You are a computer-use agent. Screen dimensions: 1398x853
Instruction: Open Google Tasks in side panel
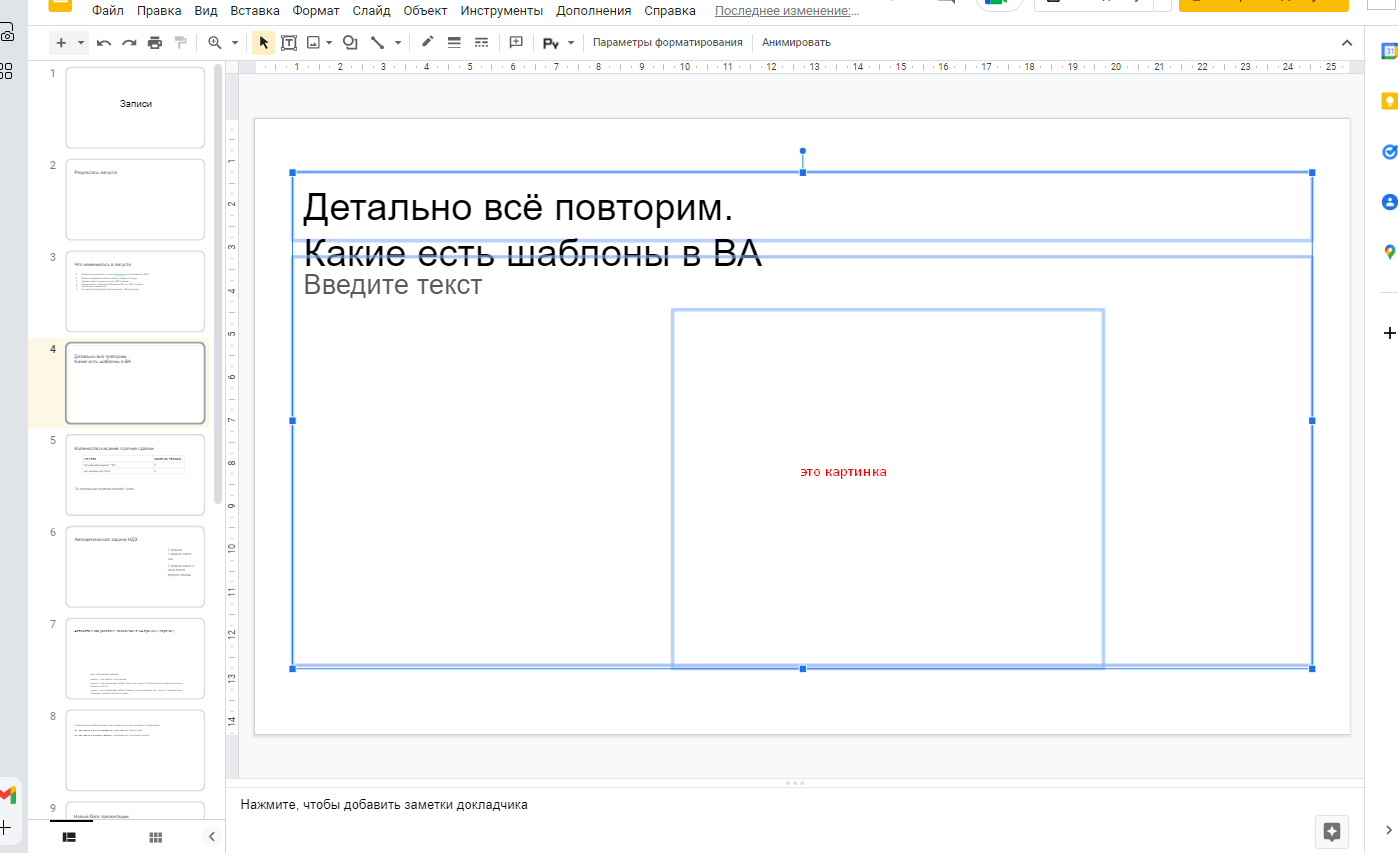(x=1389, y=152)
